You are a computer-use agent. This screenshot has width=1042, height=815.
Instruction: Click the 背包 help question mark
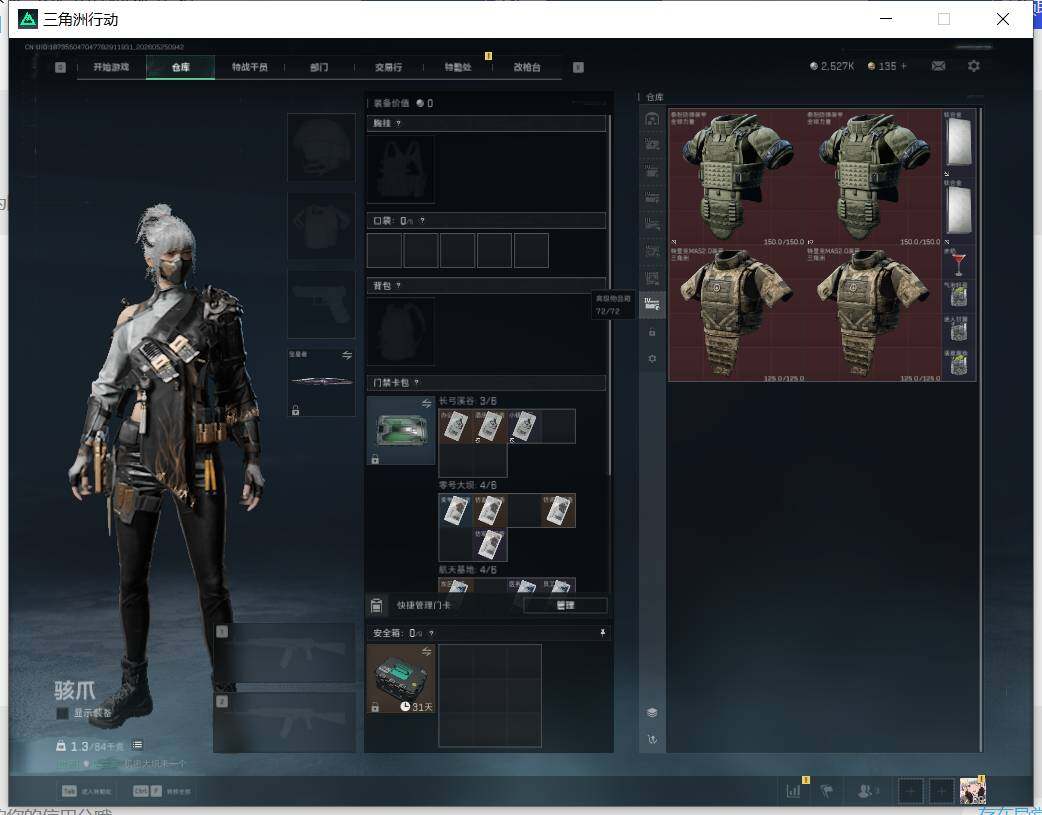[x=398, y=286]
